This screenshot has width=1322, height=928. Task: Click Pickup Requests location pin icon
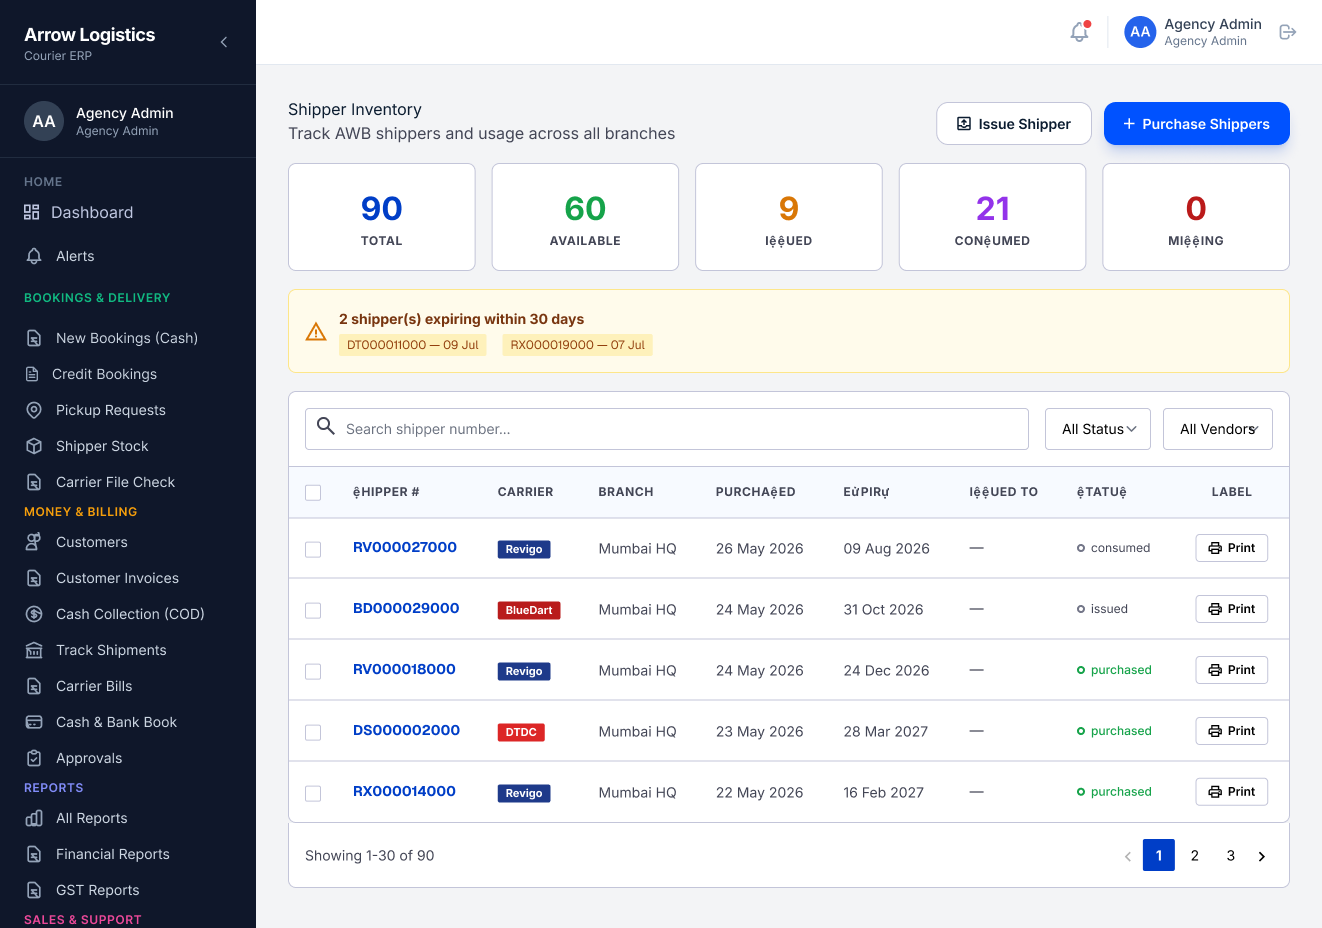pos(34,410)
